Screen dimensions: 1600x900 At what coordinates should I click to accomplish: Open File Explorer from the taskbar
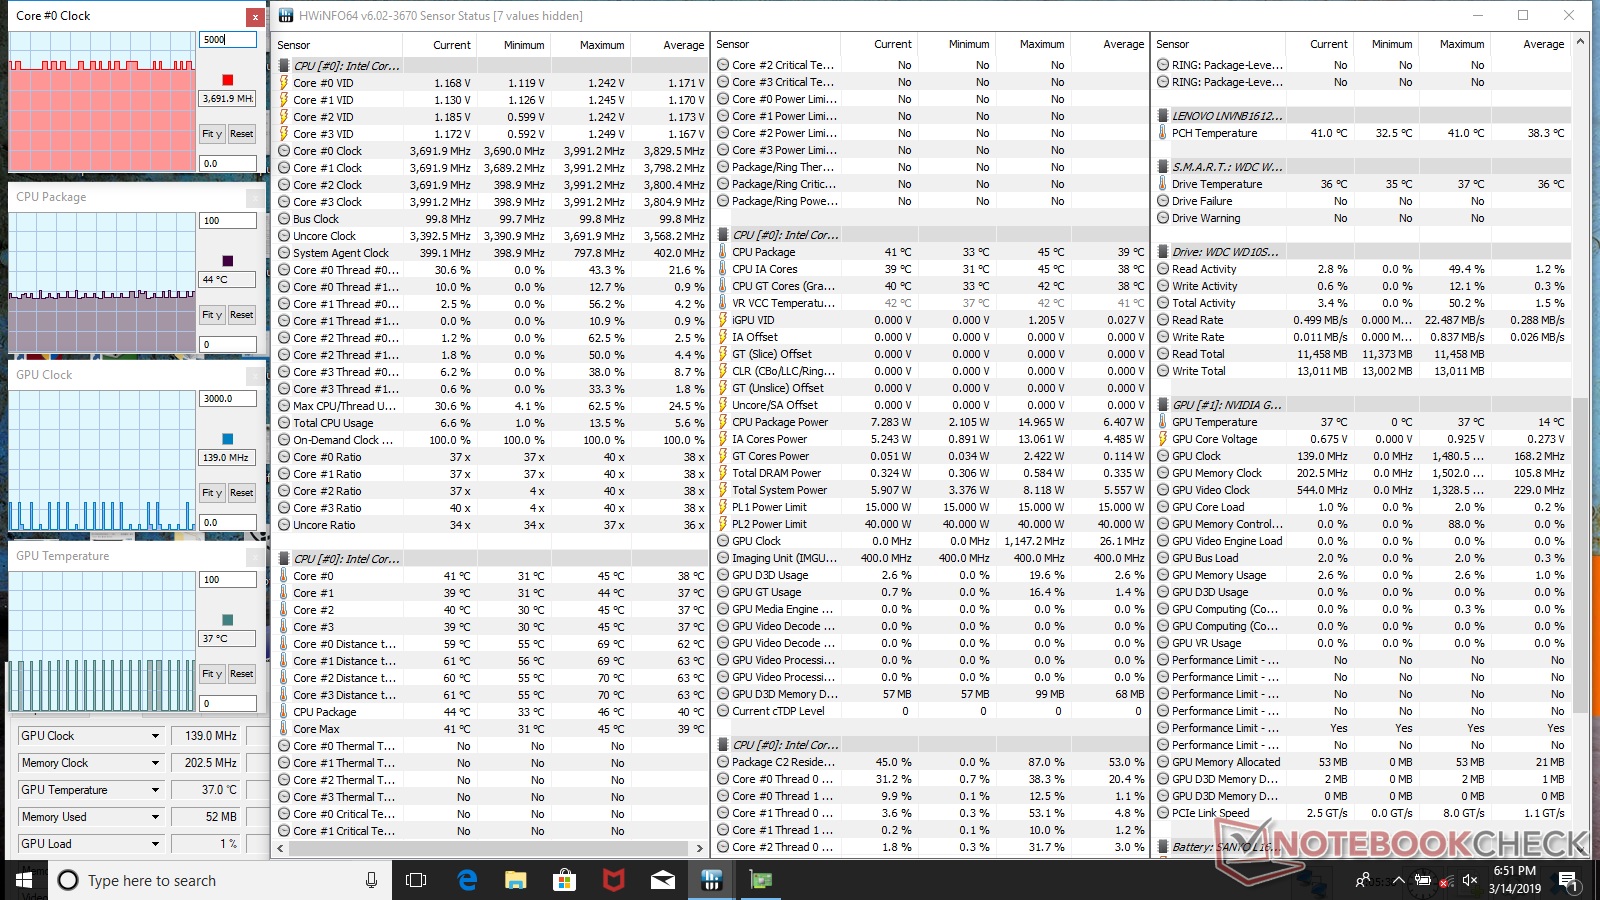[516, 880]
